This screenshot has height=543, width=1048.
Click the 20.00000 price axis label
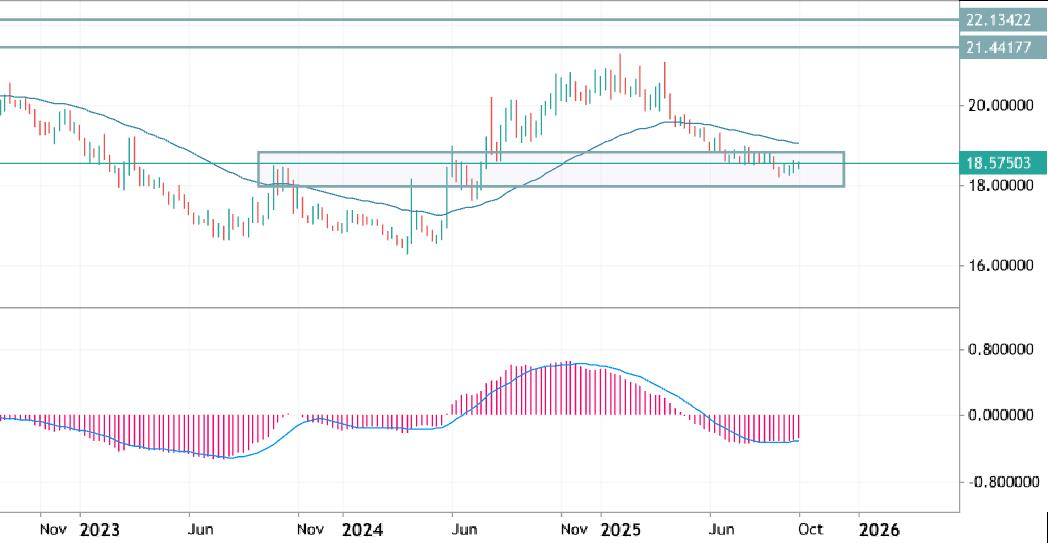click(x=1002, y=105)
